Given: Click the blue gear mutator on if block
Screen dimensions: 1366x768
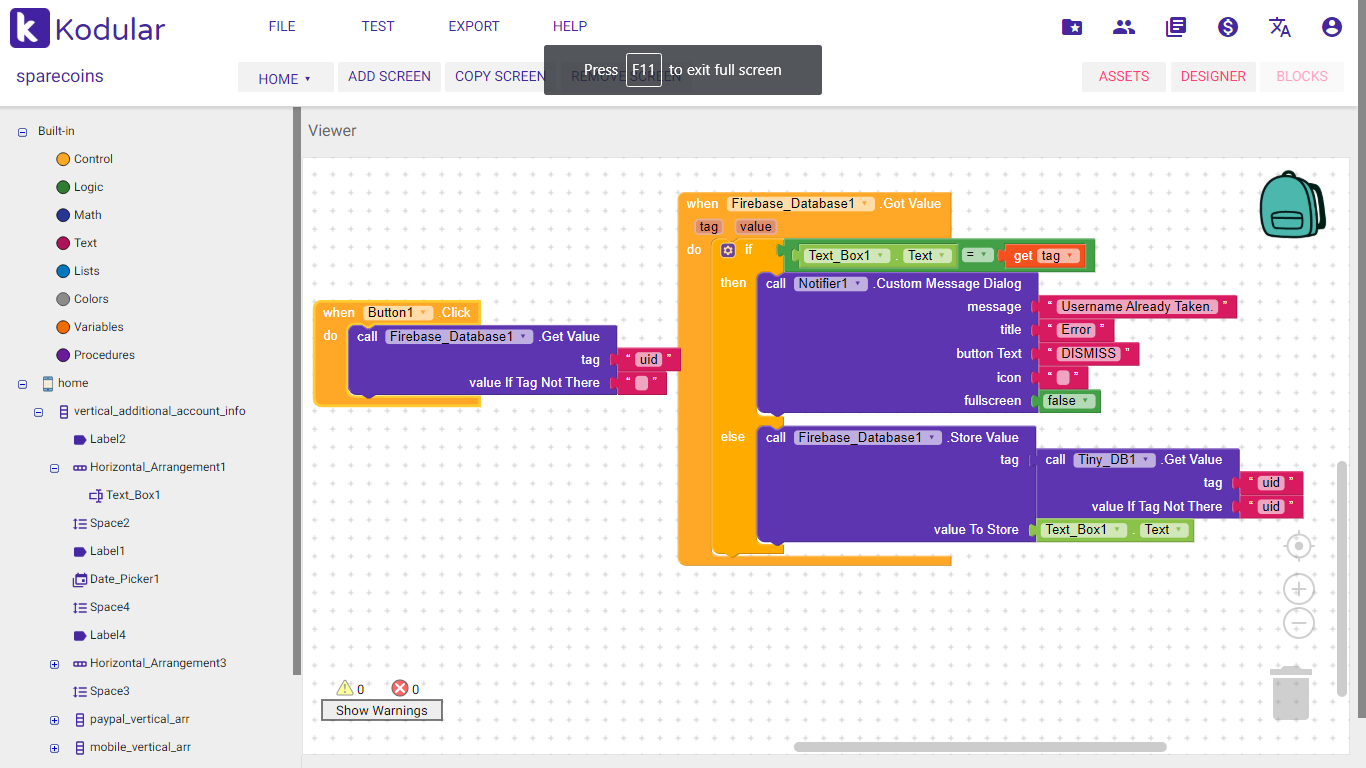Looking at the screenshot, I should [728, 250].
